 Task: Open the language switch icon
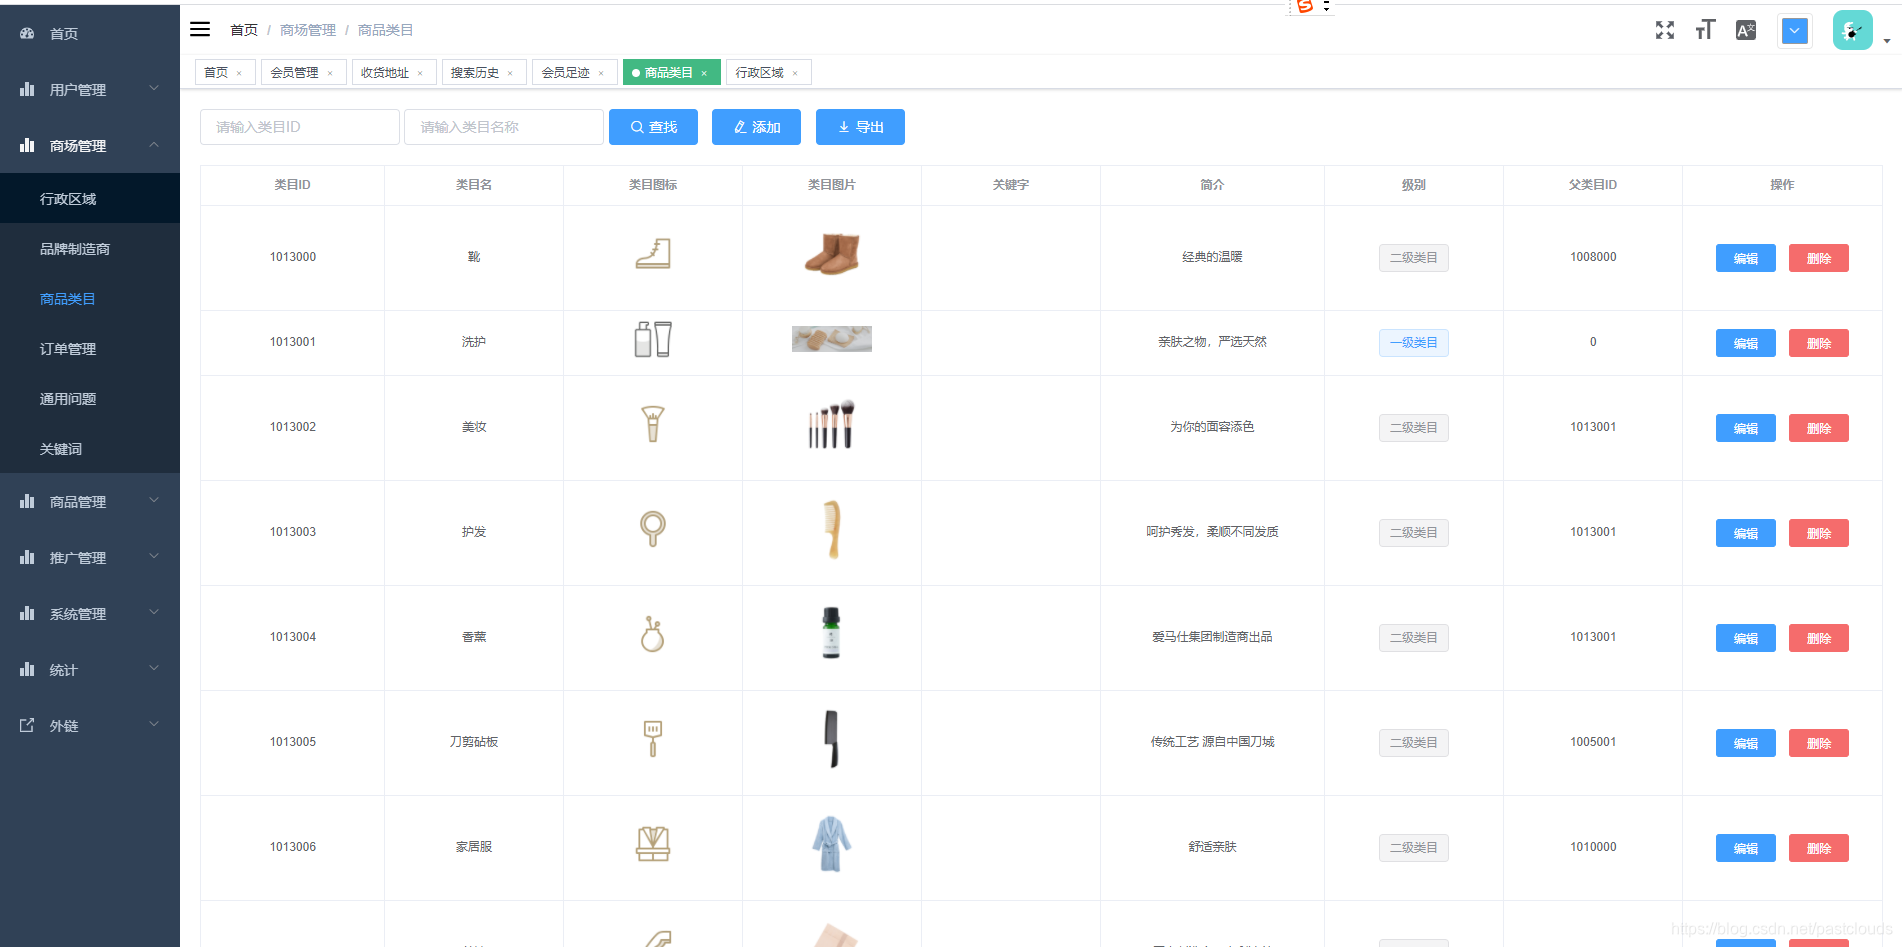click(x=1746, y=30)
